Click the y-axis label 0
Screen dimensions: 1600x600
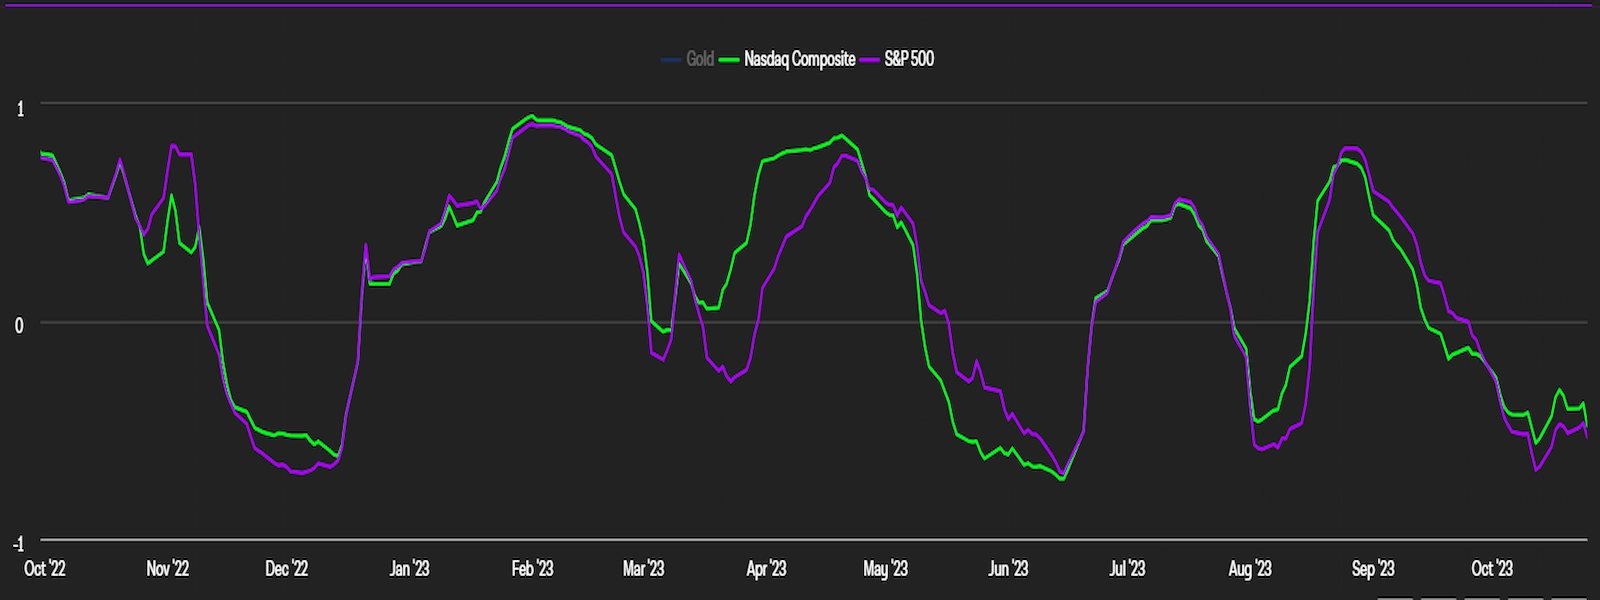19,326
